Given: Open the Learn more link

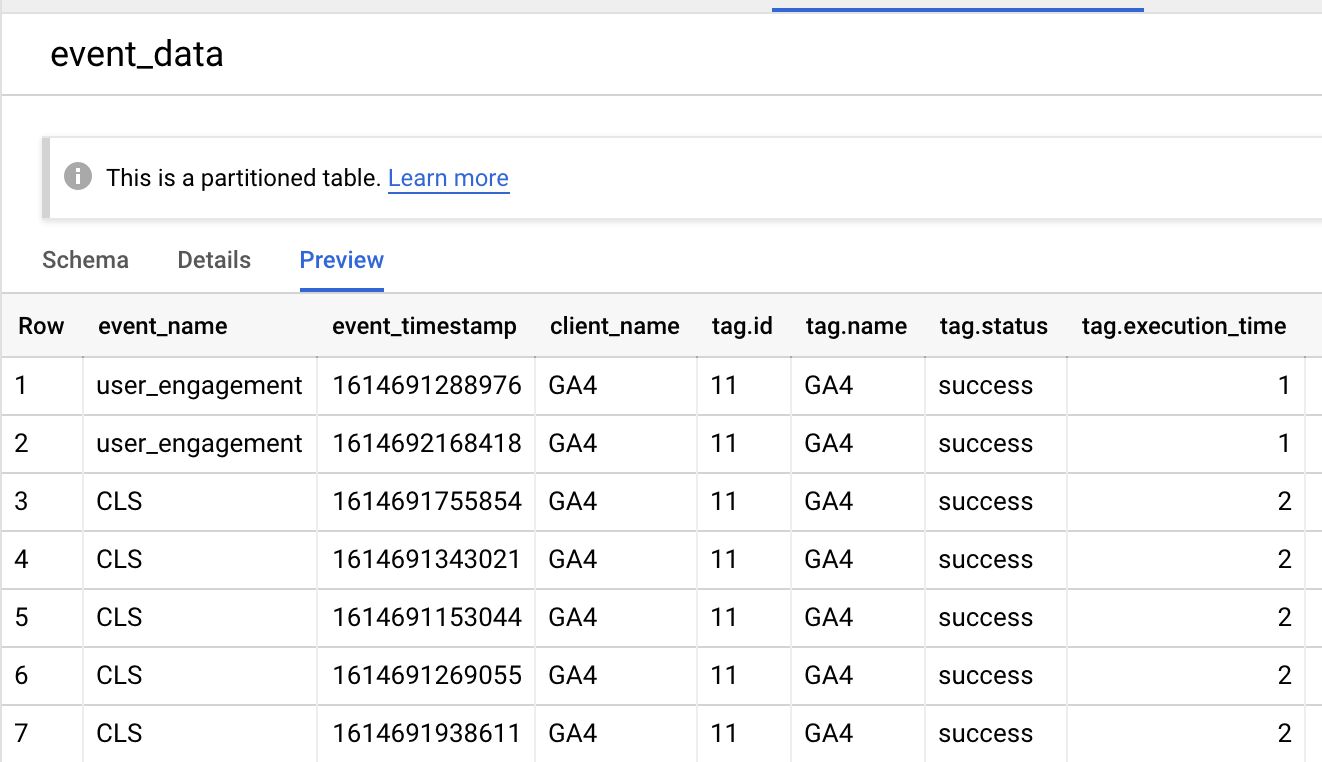Looking at the screenshot, I should coord(448,178).
